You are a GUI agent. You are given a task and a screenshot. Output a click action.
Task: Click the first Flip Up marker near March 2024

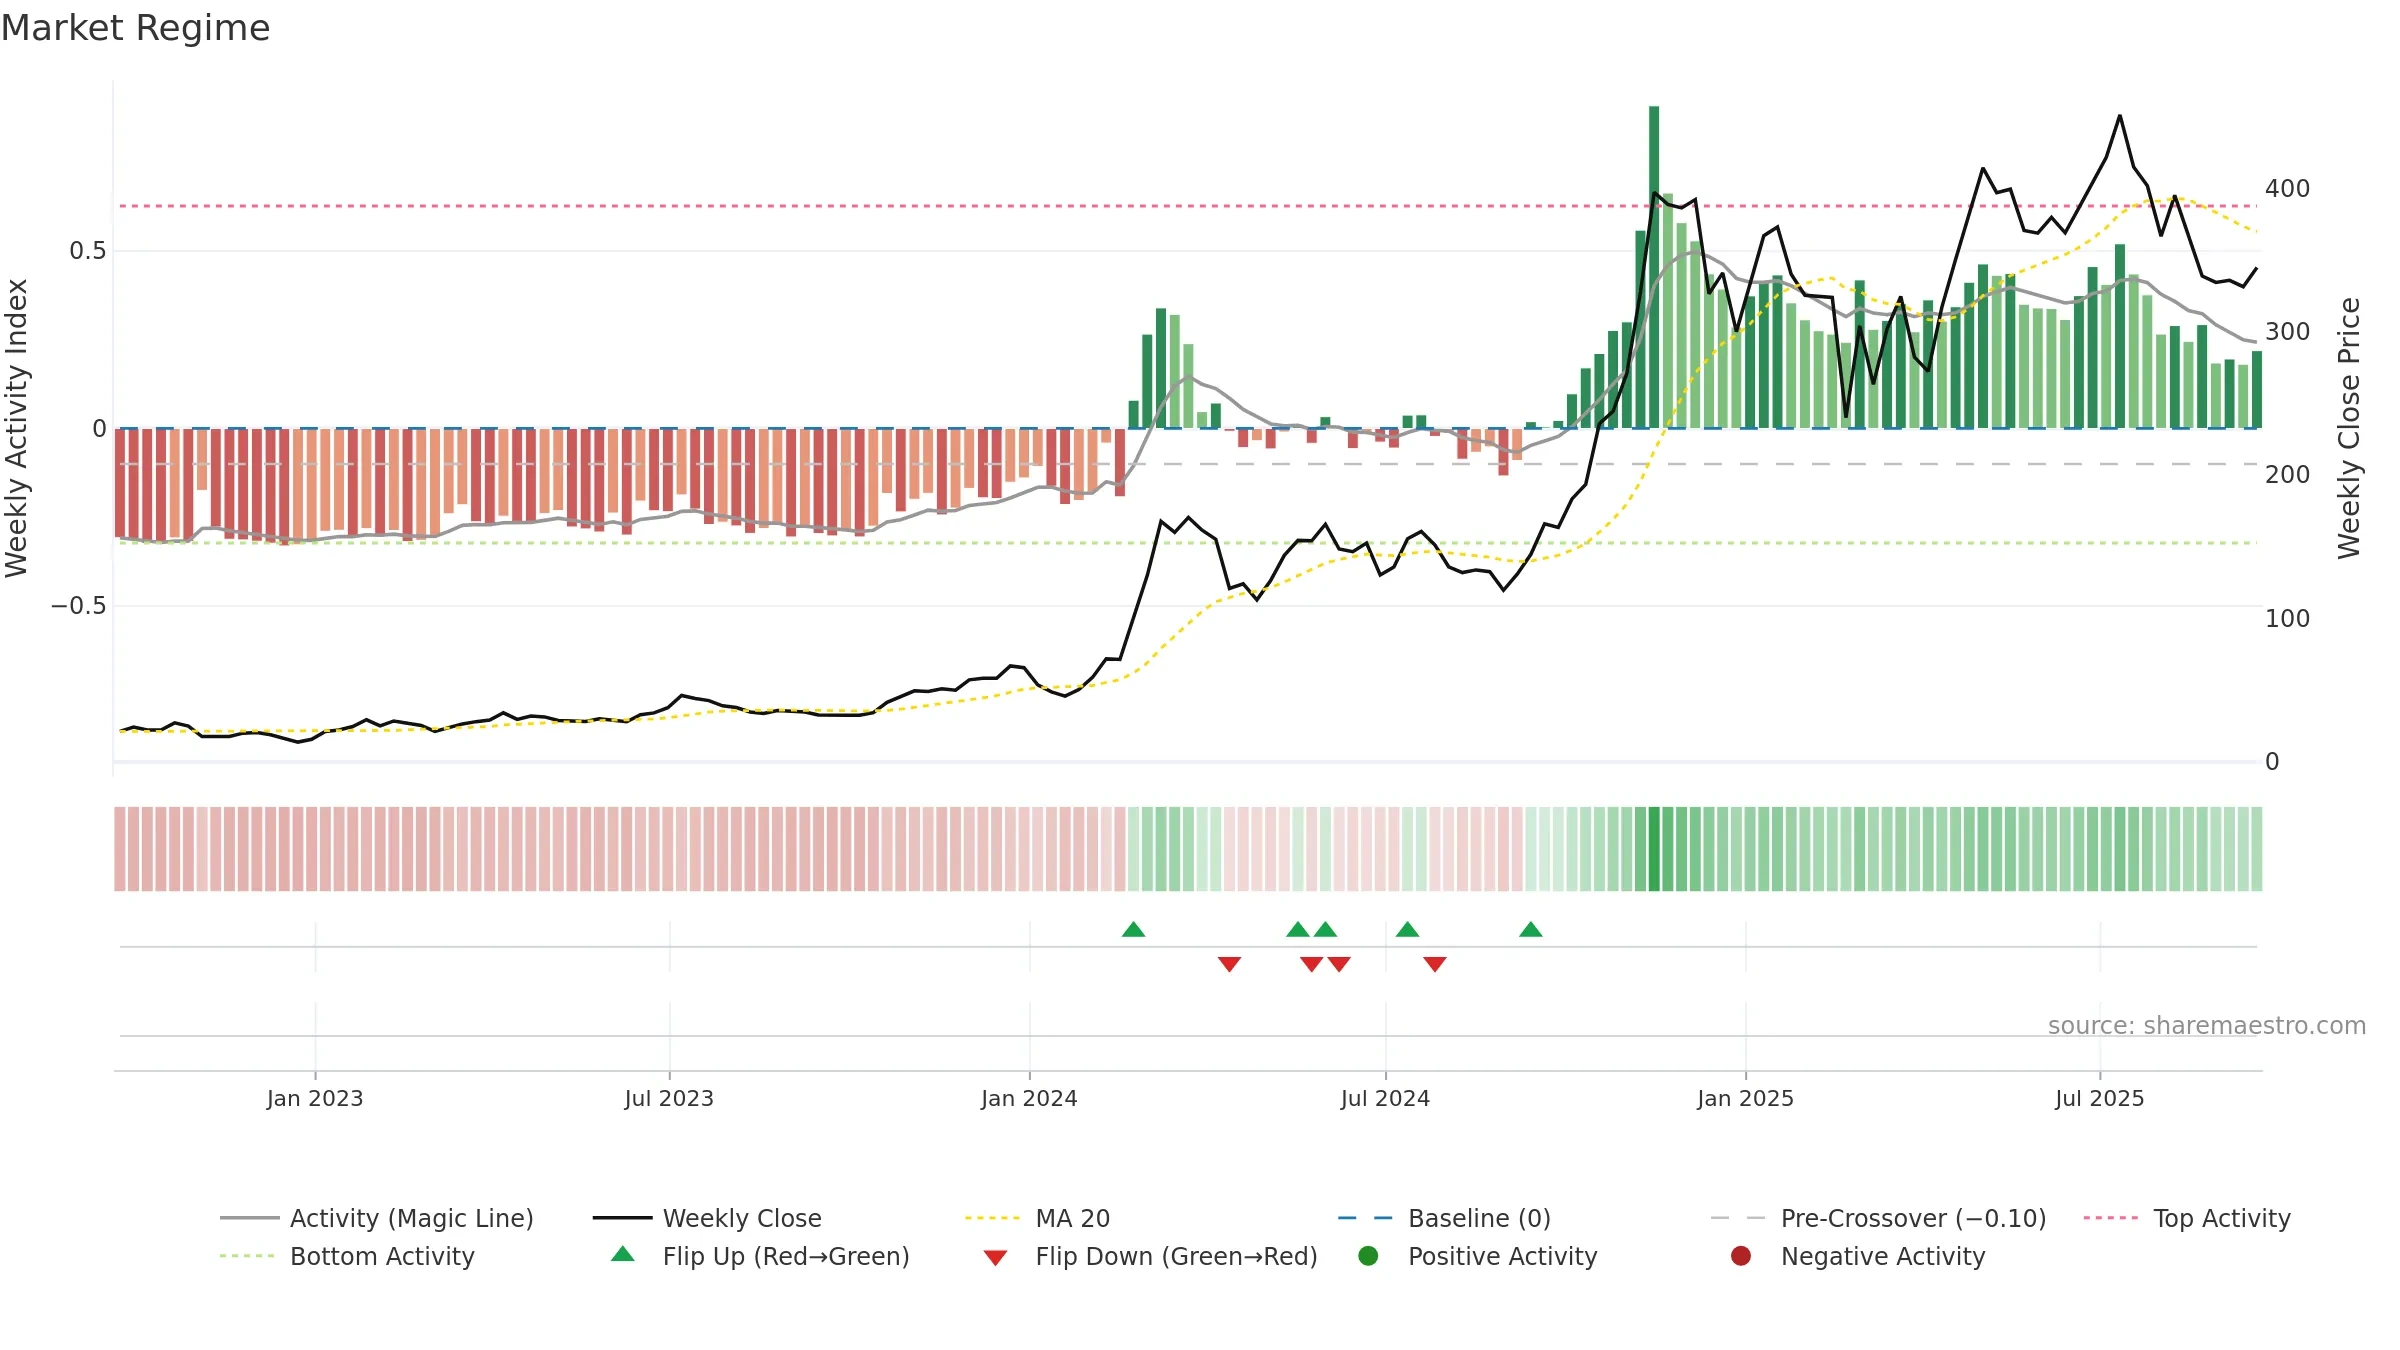[1133, 929]
